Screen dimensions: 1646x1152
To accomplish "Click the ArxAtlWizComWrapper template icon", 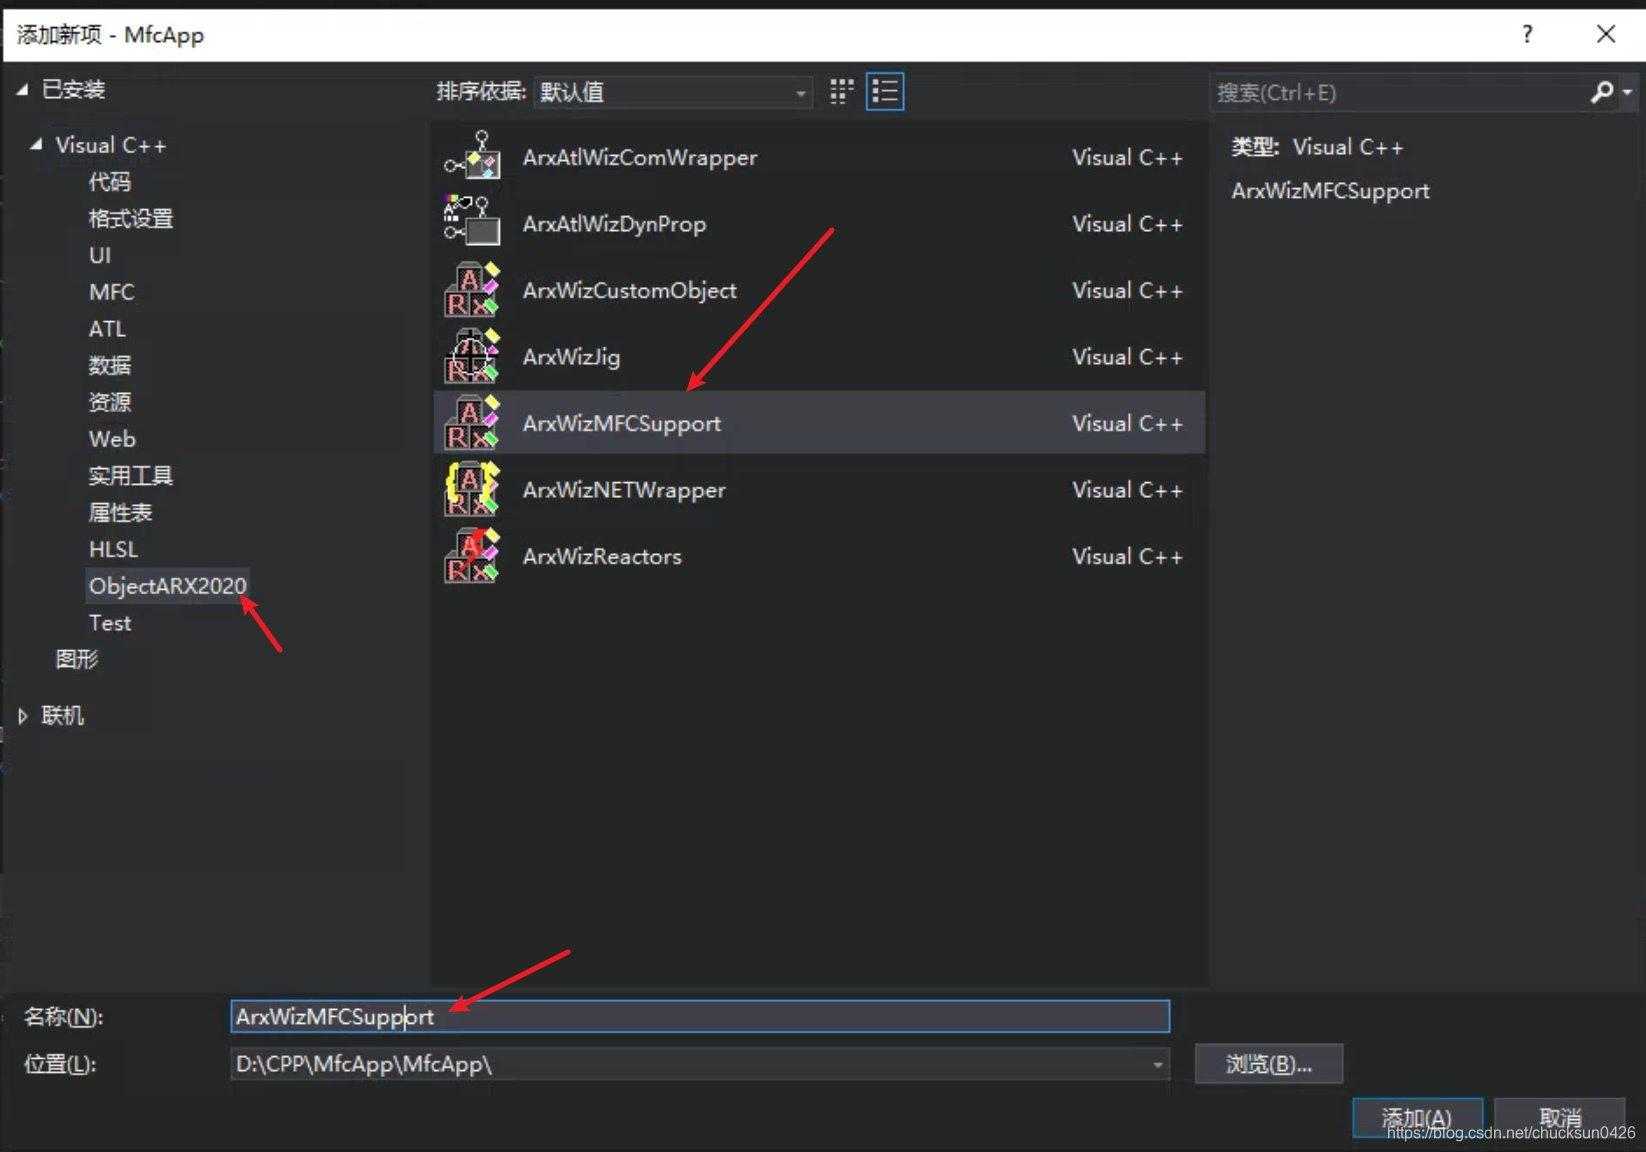I will pyautogui.click(x=472, y=157).
